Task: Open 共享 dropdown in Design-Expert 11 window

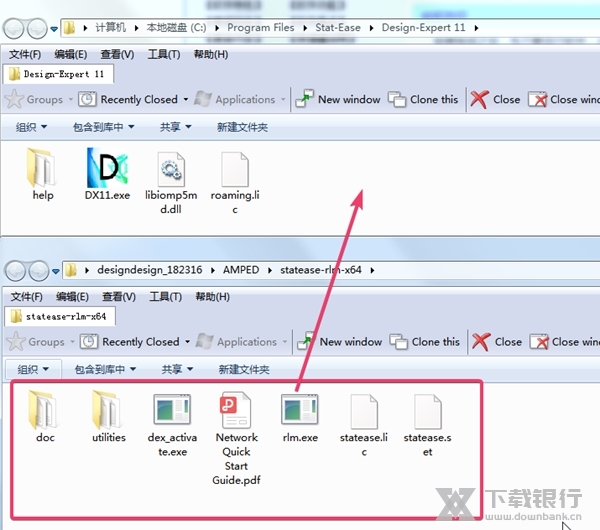Action: [175, 127]
